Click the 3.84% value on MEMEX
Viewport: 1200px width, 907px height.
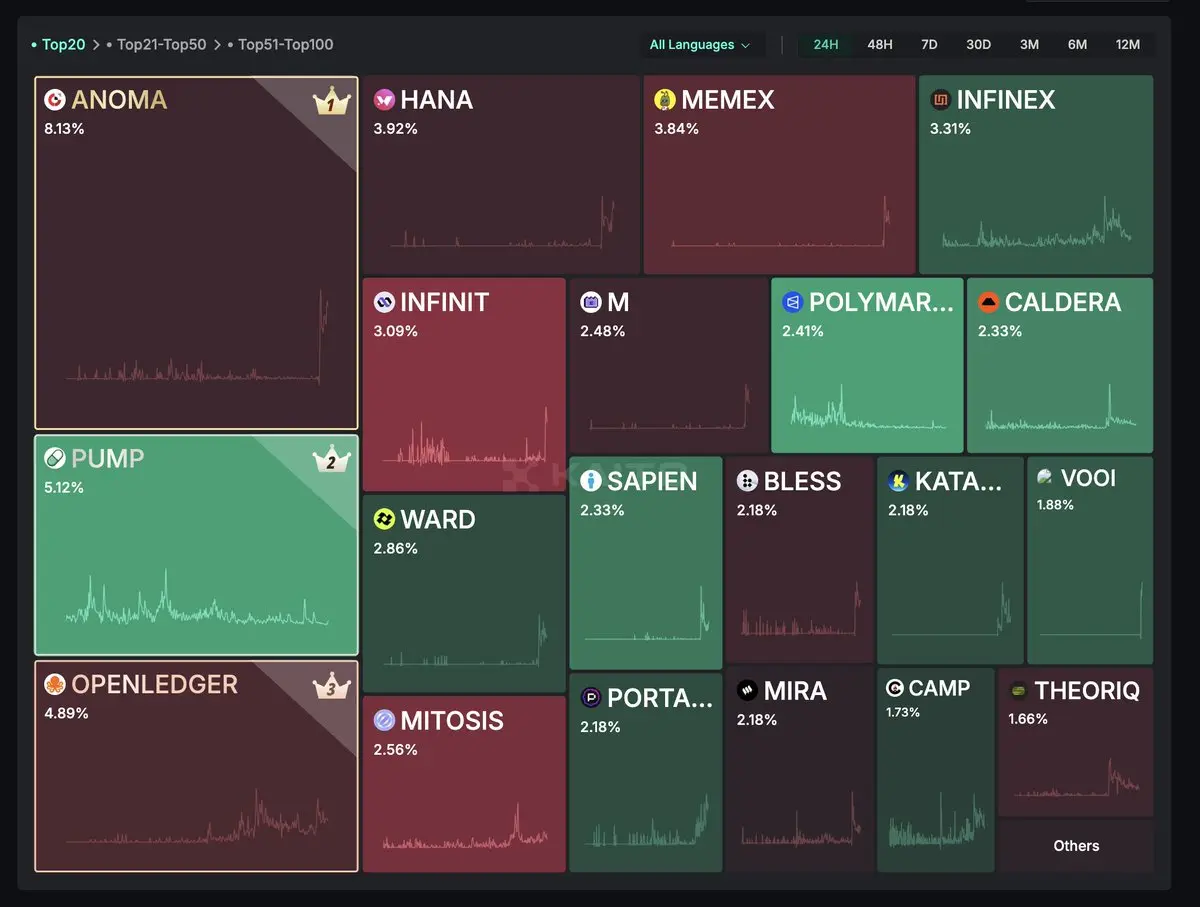click(x=677, y=129)
